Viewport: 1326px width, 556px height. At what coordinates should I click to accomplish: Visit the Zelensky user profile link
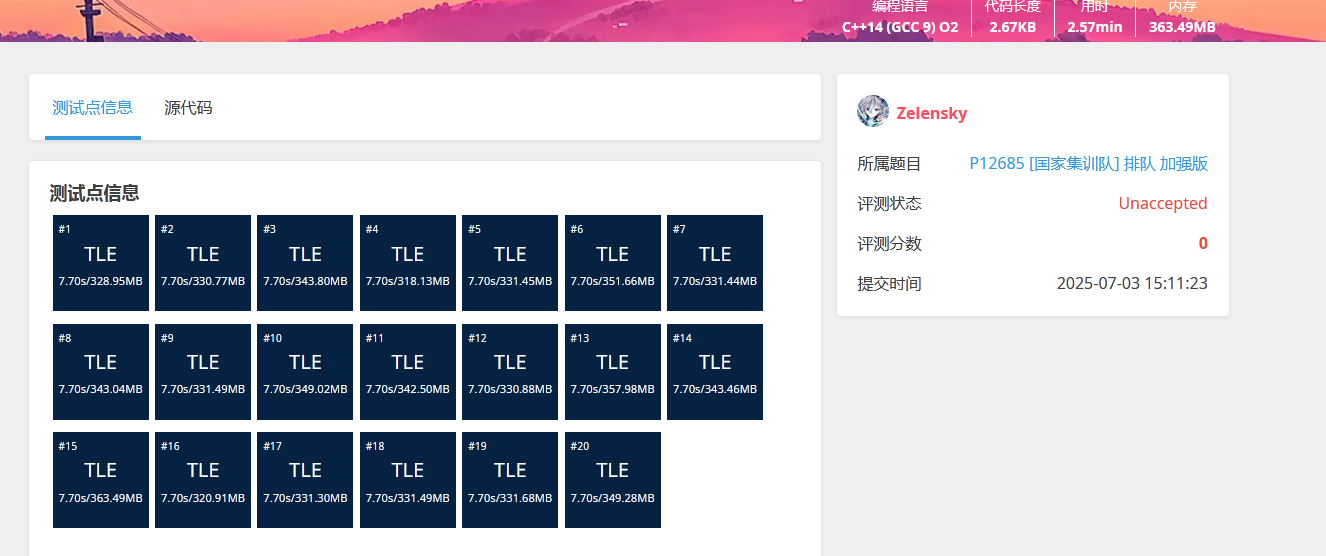(x=932, y=113)
